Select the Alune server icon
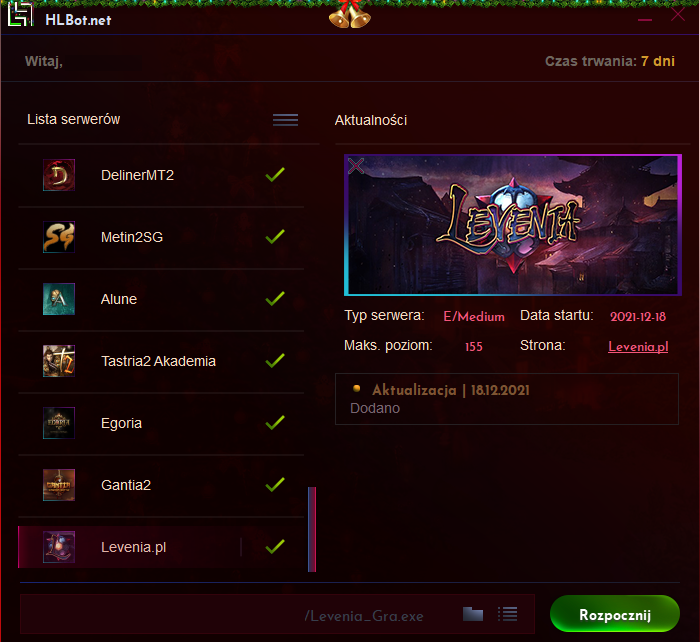 [x=59, y=299]
